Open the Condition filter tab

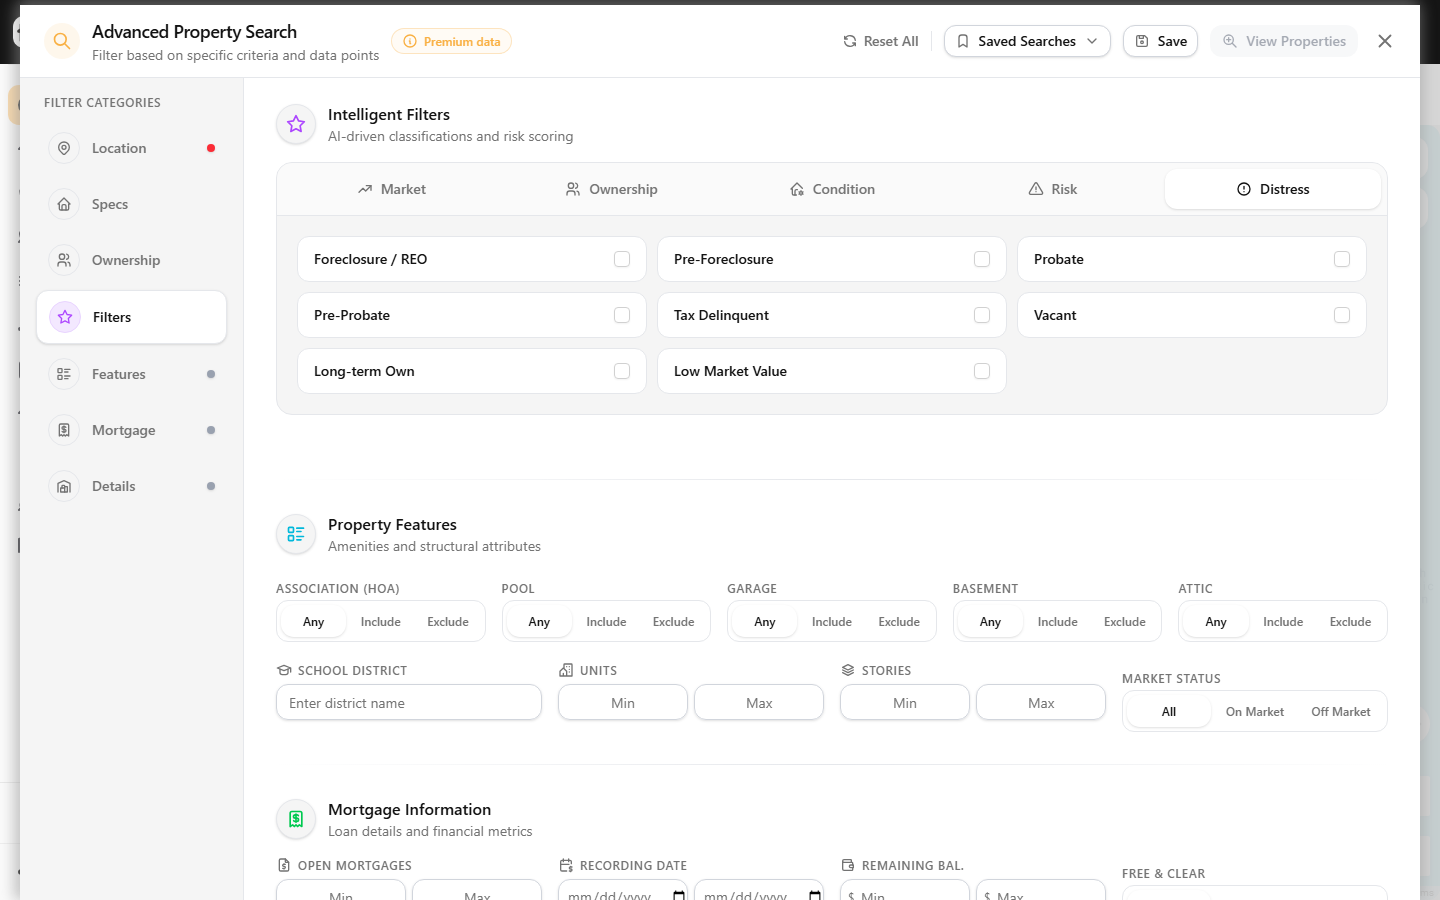[832, 189]
